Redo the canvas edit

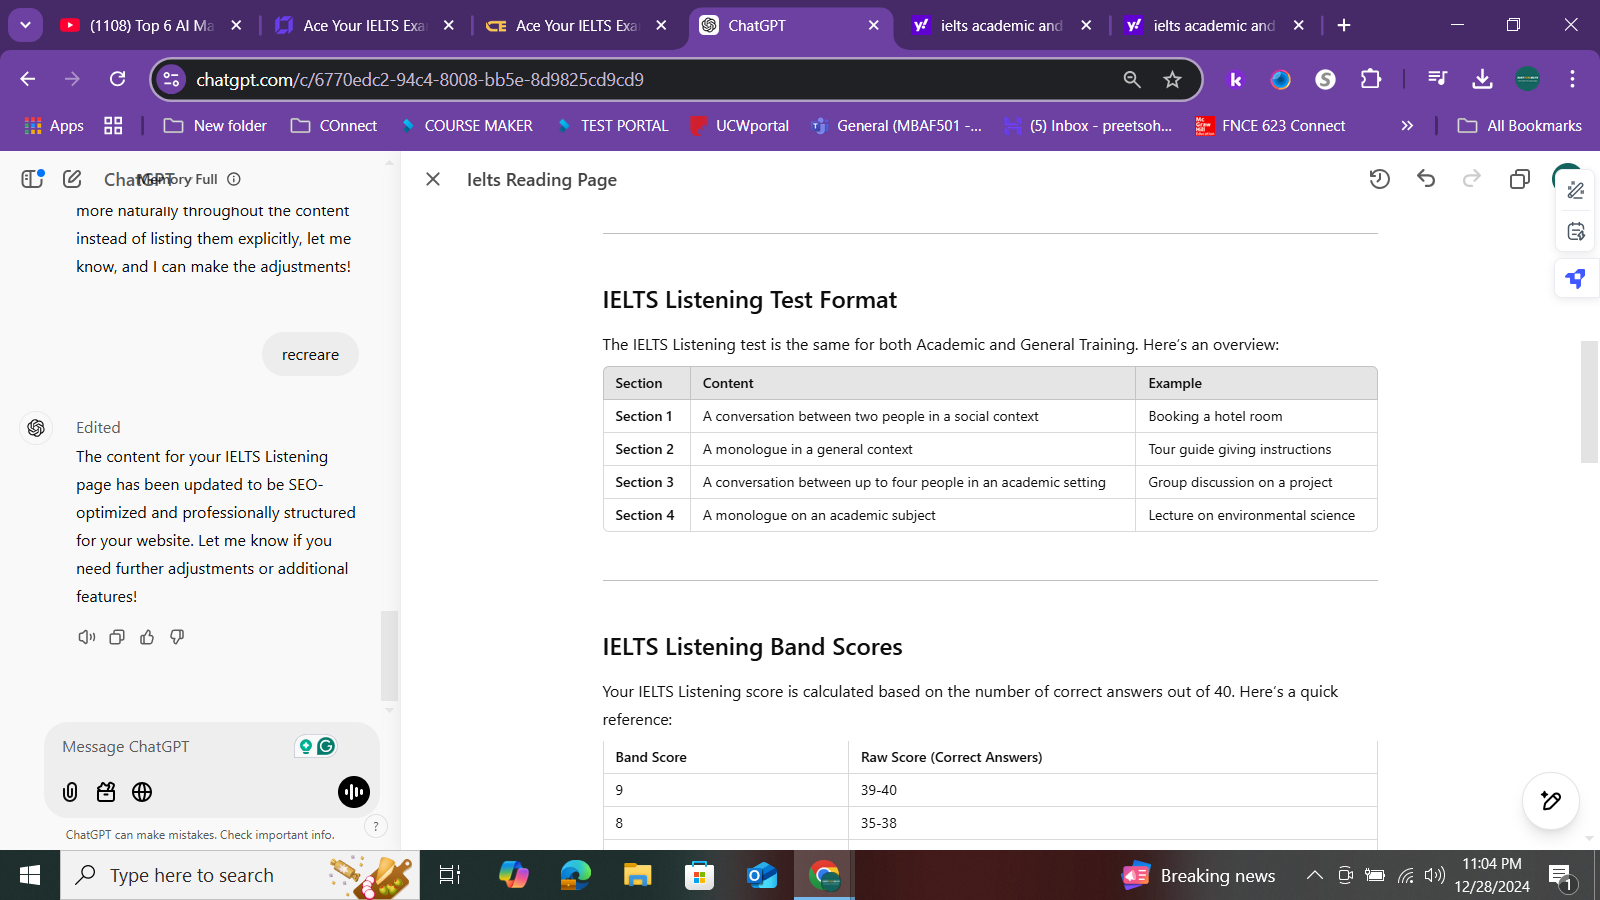[x=1472, y=179]
